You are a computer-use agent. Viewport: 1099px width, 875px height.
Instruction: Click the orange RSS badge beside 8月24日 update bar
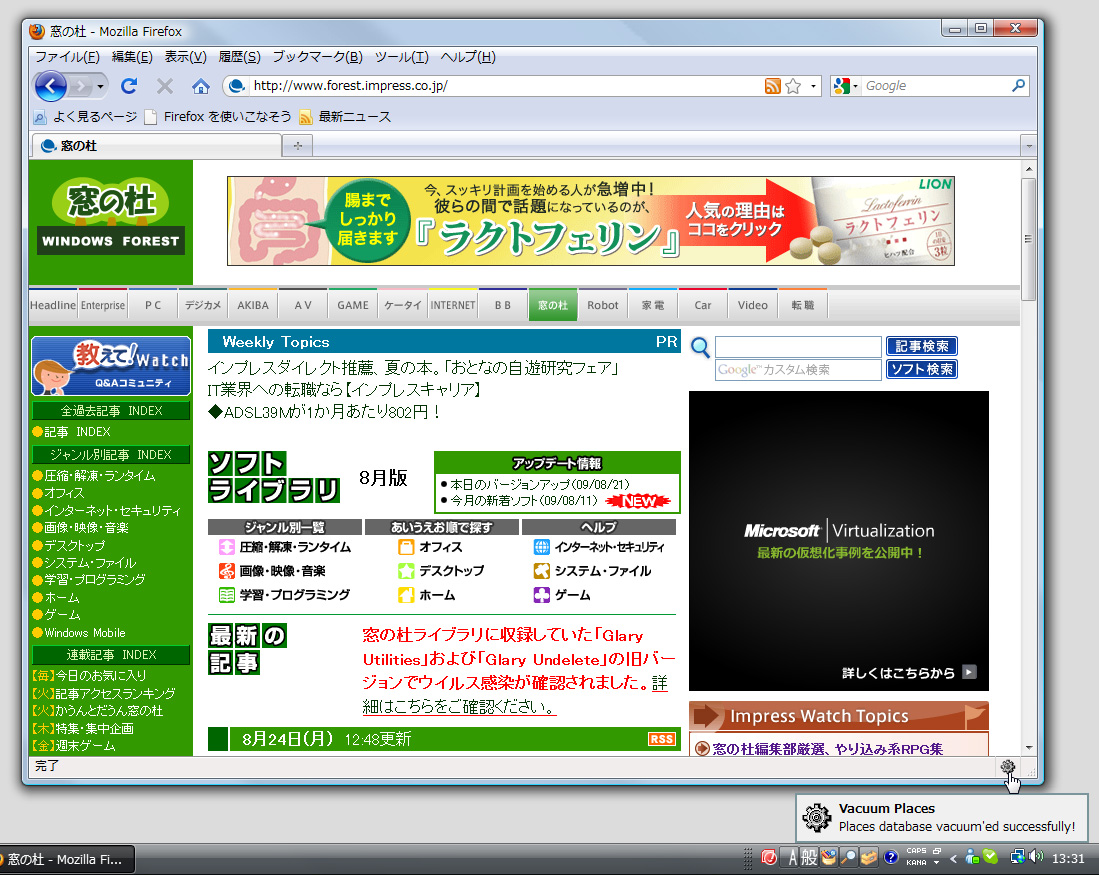point(662,739)
